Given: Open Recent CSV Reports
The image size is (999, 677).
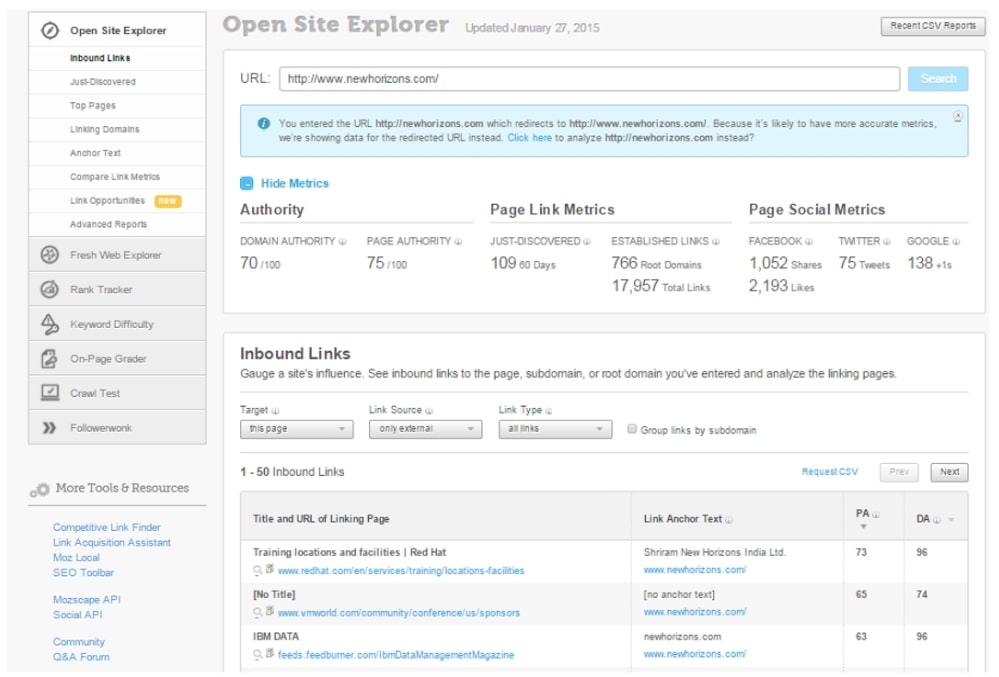Looking at the screenshot, I should (933, 26).
